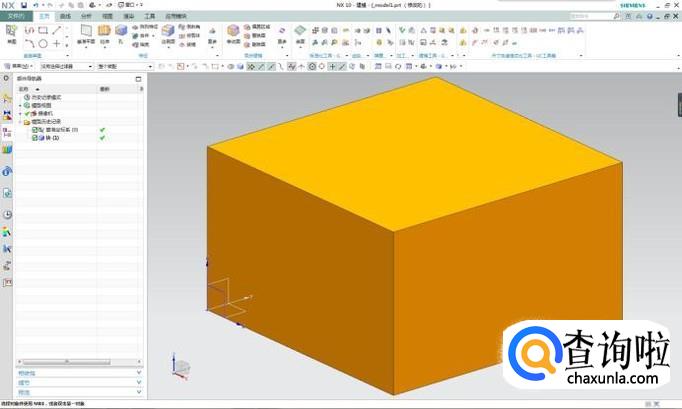
Task: Toggle green checkmark in Block row status column
Action: (102, 137)
